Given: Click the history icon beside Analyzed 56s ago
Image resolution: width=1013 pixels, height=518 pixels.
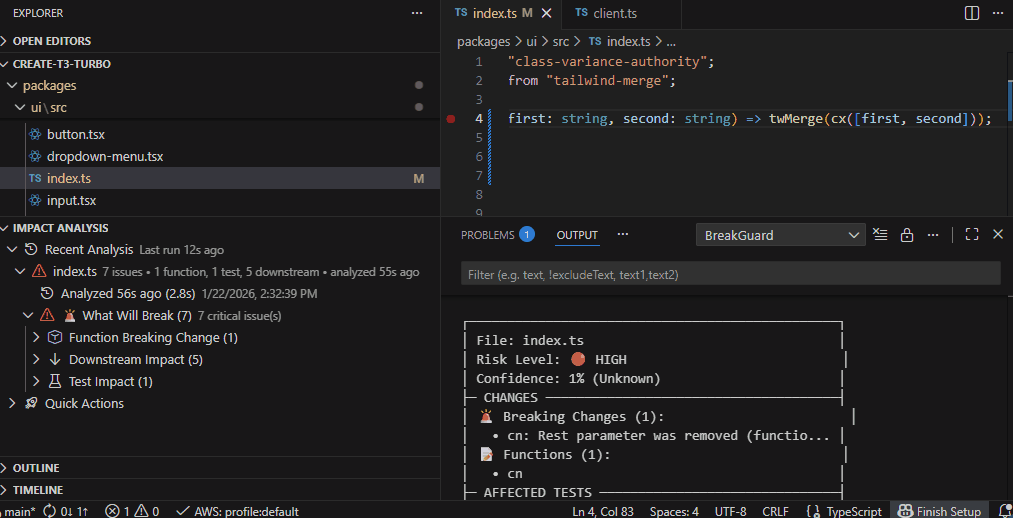Looking at the screenshot, I should (47, 294).
